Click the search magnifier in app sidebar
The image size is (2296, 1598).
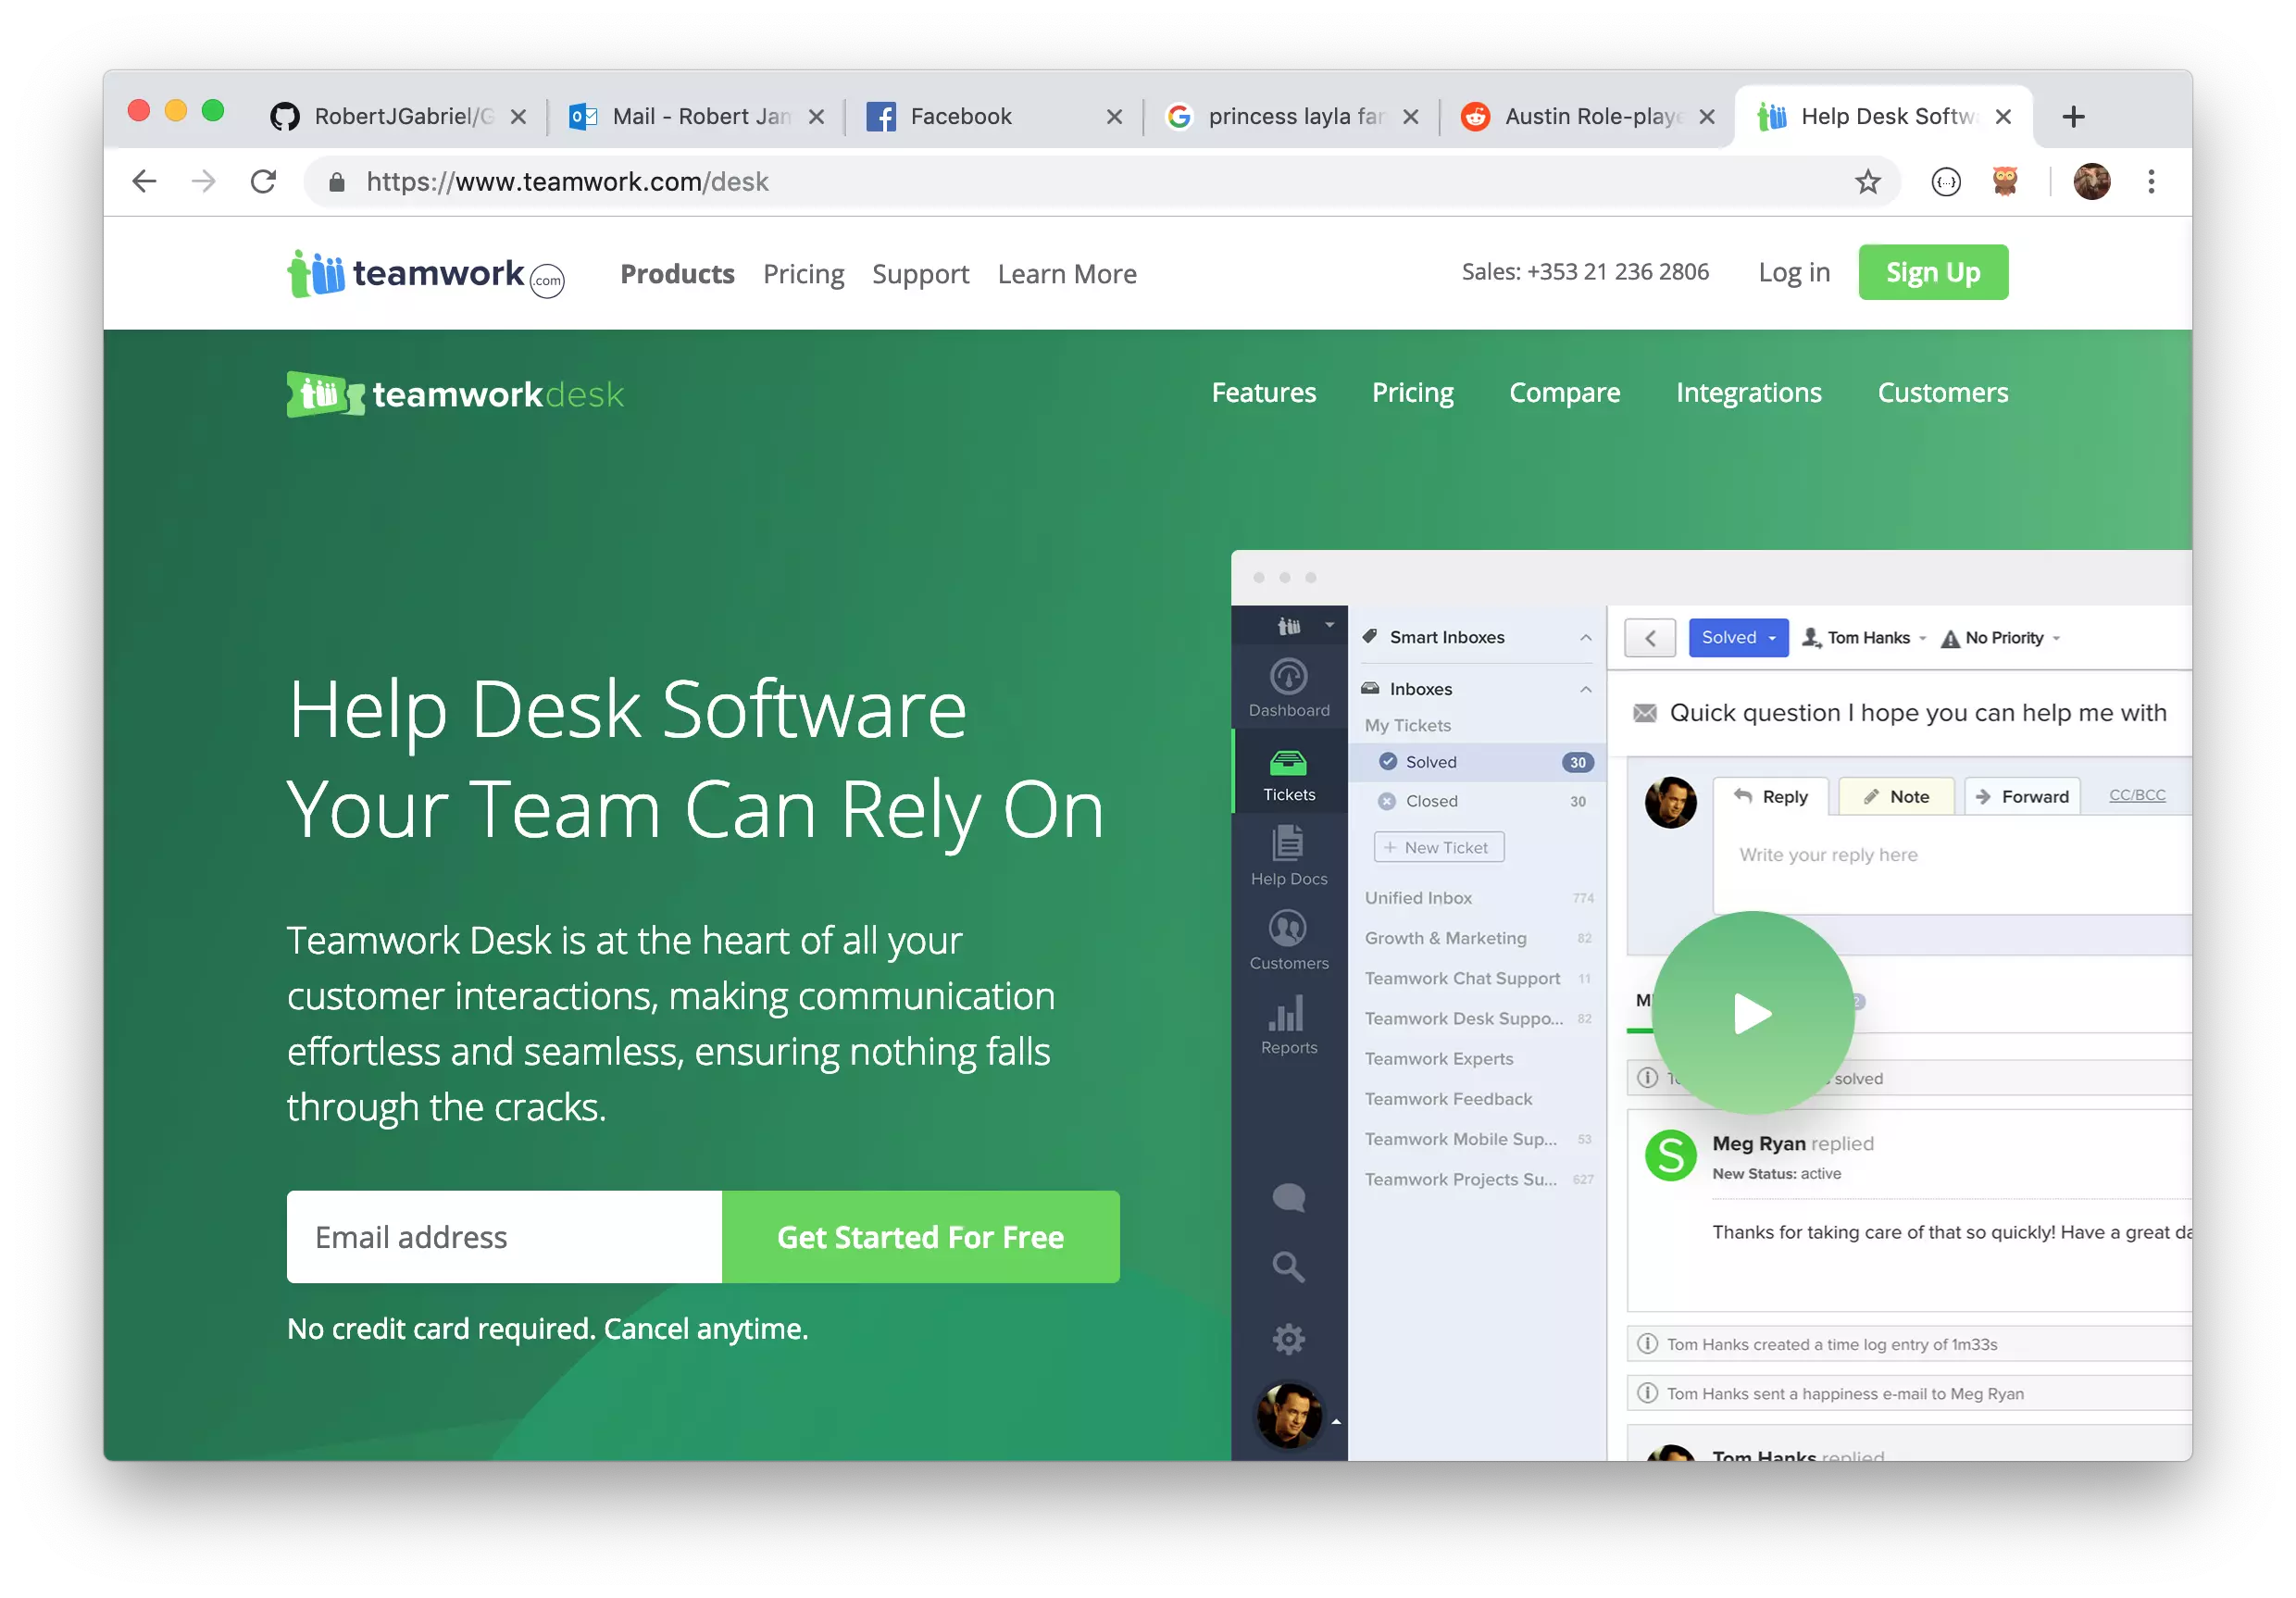point(1288,1267)
